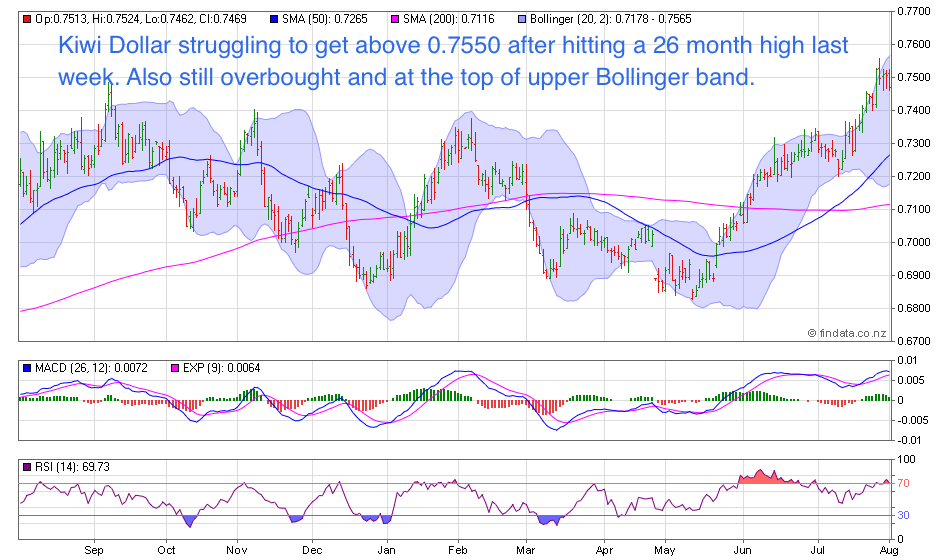Viewport: 940px width, 560px height.
Task: Click the MACD axis 0.01 label
Action: coord(906,360)
